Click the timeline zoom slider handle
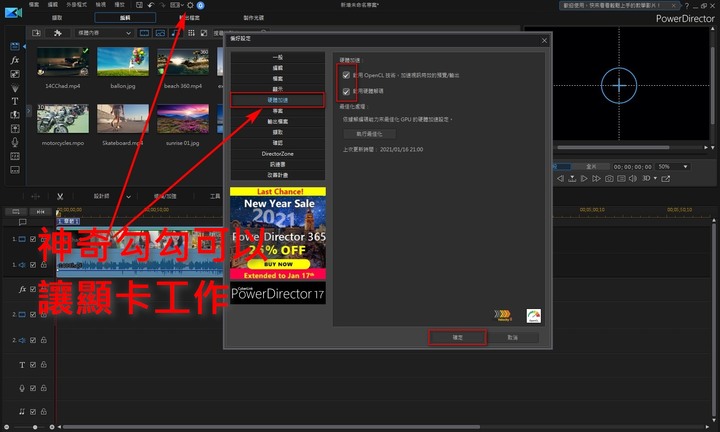The height and width of the screenshot is (432, 720). [x=35, y=427]
